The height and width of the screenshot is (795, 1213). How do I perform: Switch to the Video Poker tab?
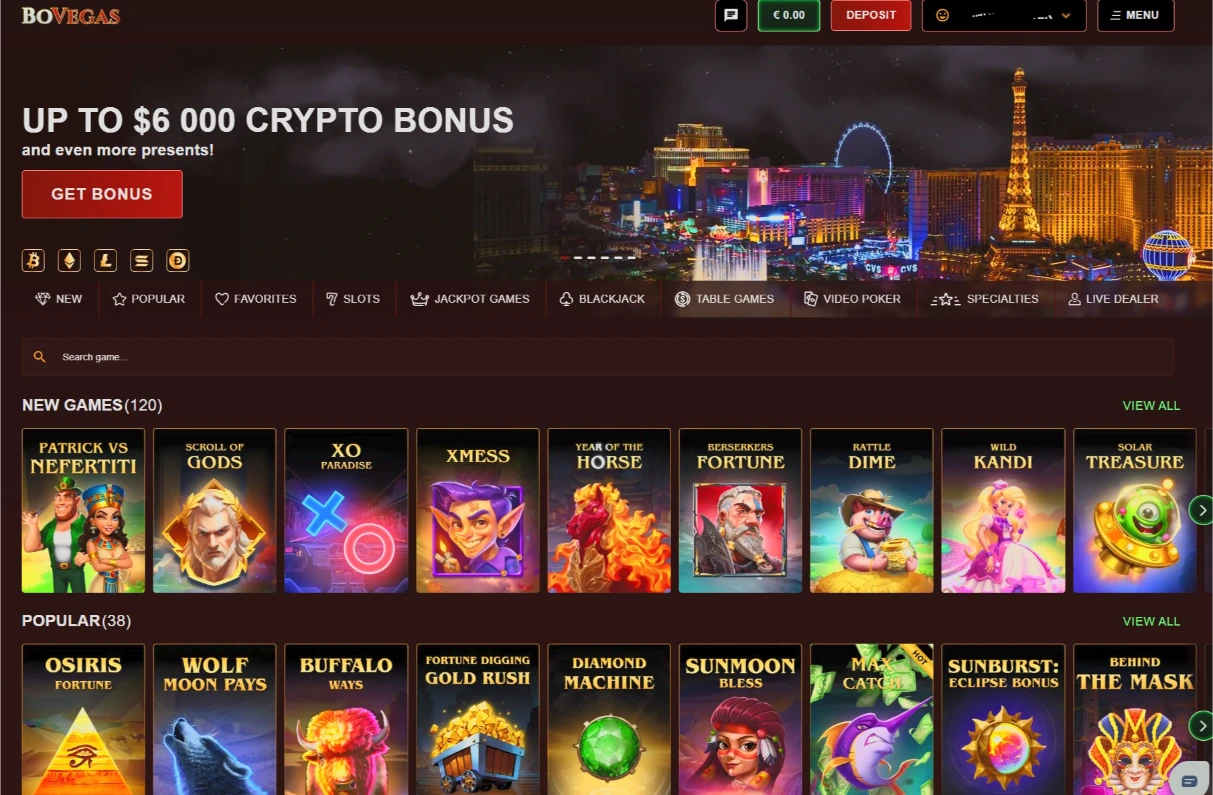point(852,299)
